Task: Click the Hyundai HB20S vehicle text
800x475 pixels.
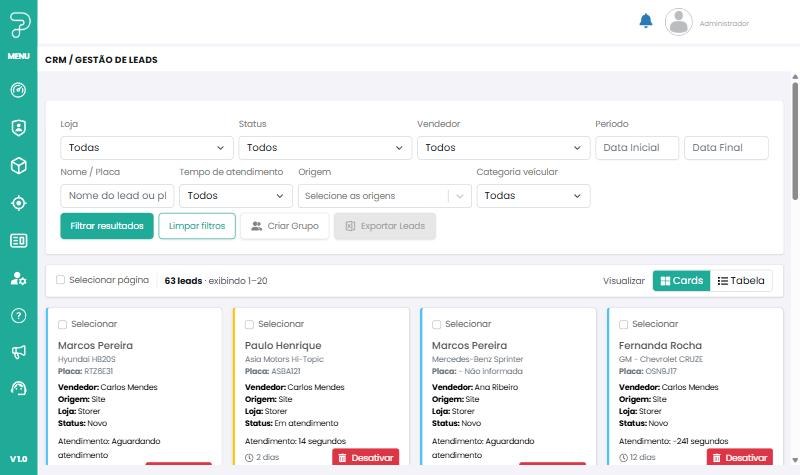Action: tap(87, 359)
